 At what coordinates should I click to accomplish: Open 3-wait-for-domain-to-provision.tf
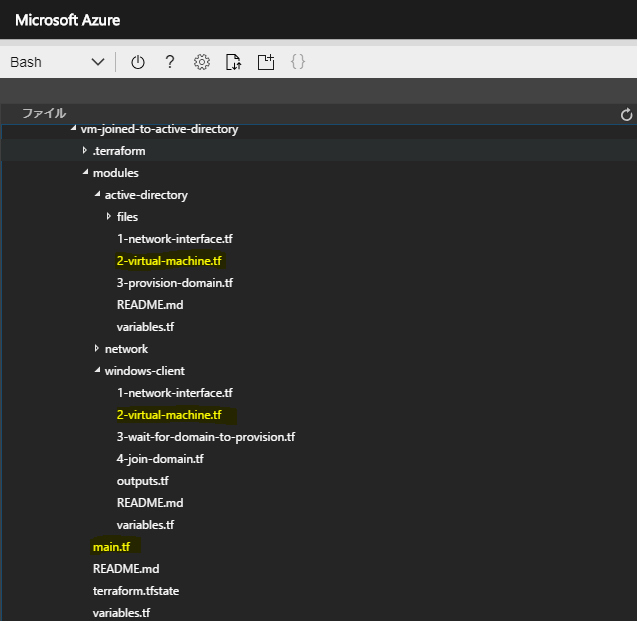tap(206, 437)
